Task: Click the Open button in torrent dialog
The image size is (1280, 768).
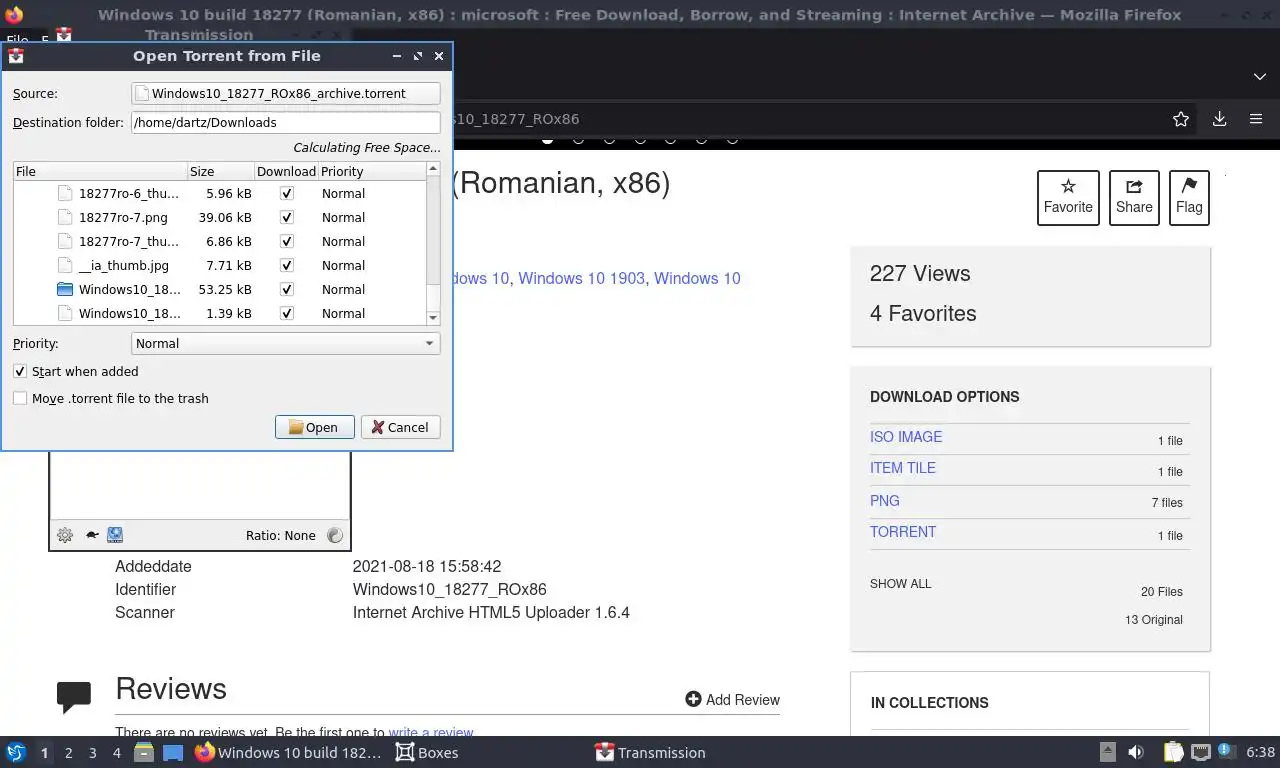Action: tap(314, 427)
